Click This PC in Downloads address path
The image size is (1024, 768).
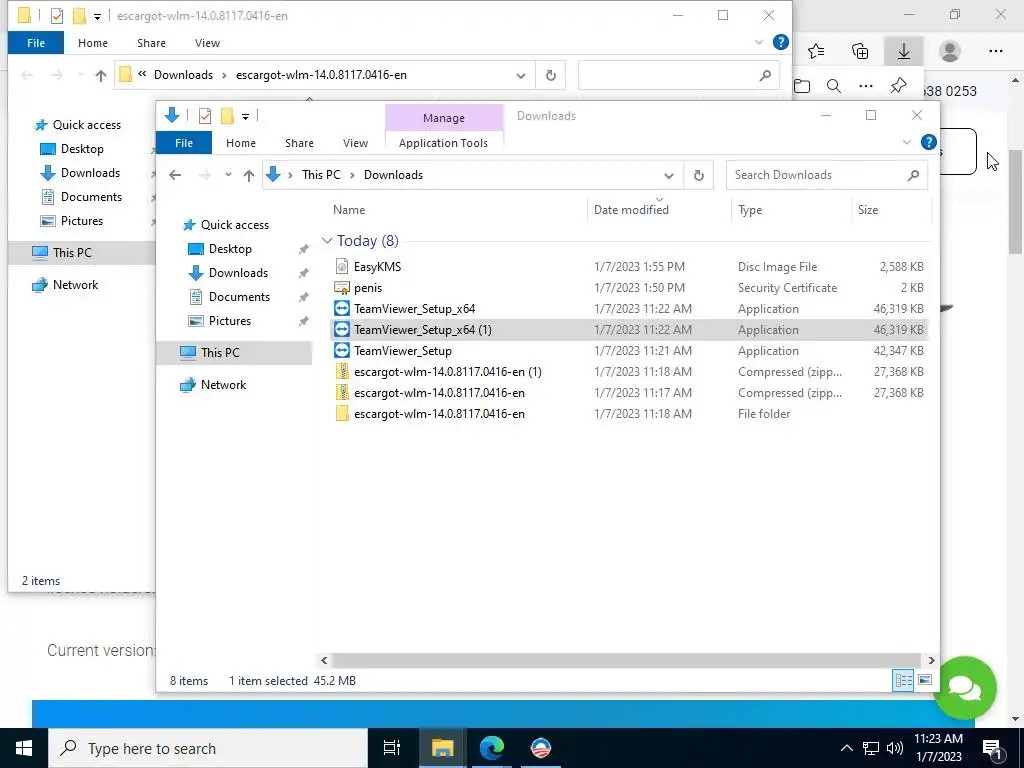[321, 175]
